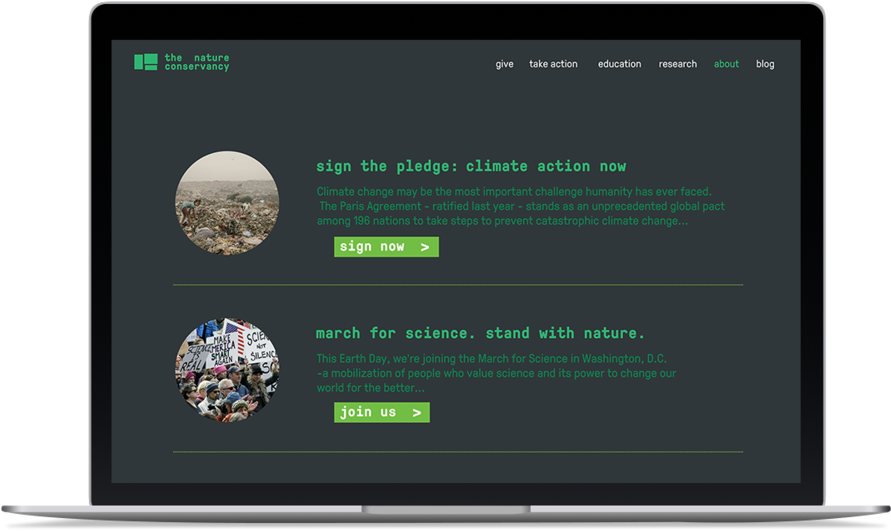
Task: Visit the blog from the navigation
Action: click(x=765, y=64)
